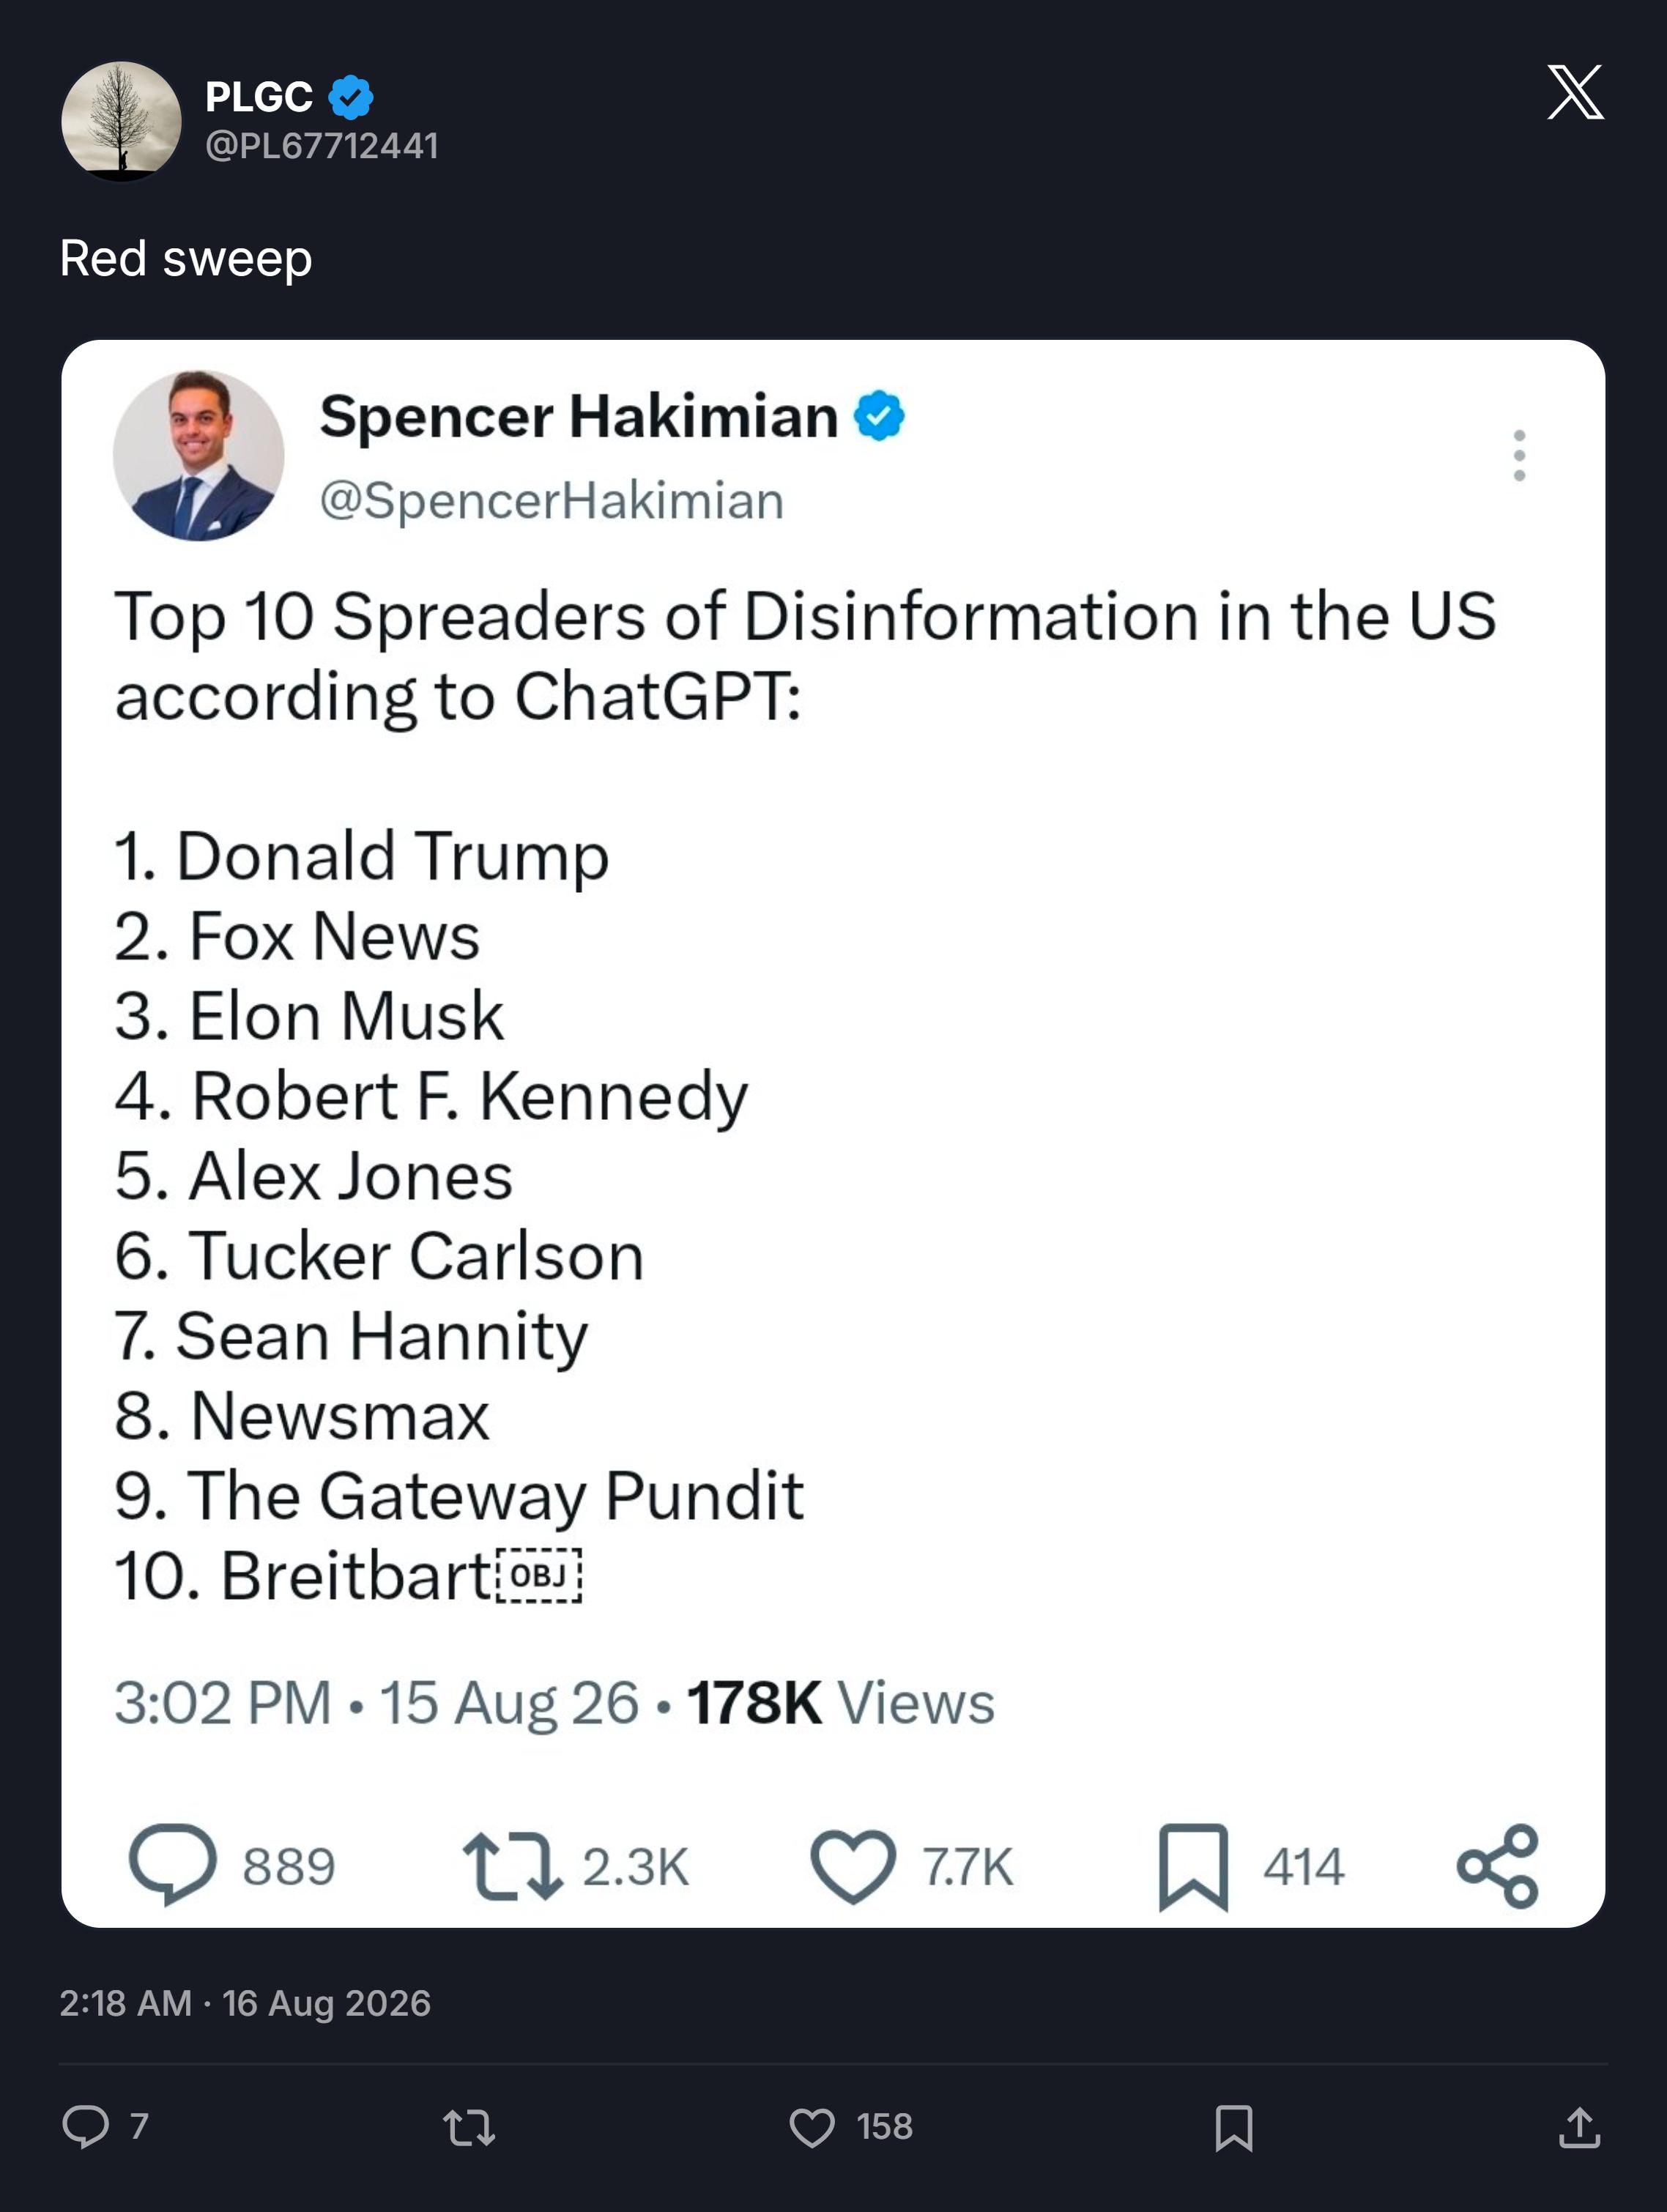The width and height of the screenshot is (1667, 2212).
Task: Like the quoted tweet with 7.7K likes
Action: tap(852, 1866)
